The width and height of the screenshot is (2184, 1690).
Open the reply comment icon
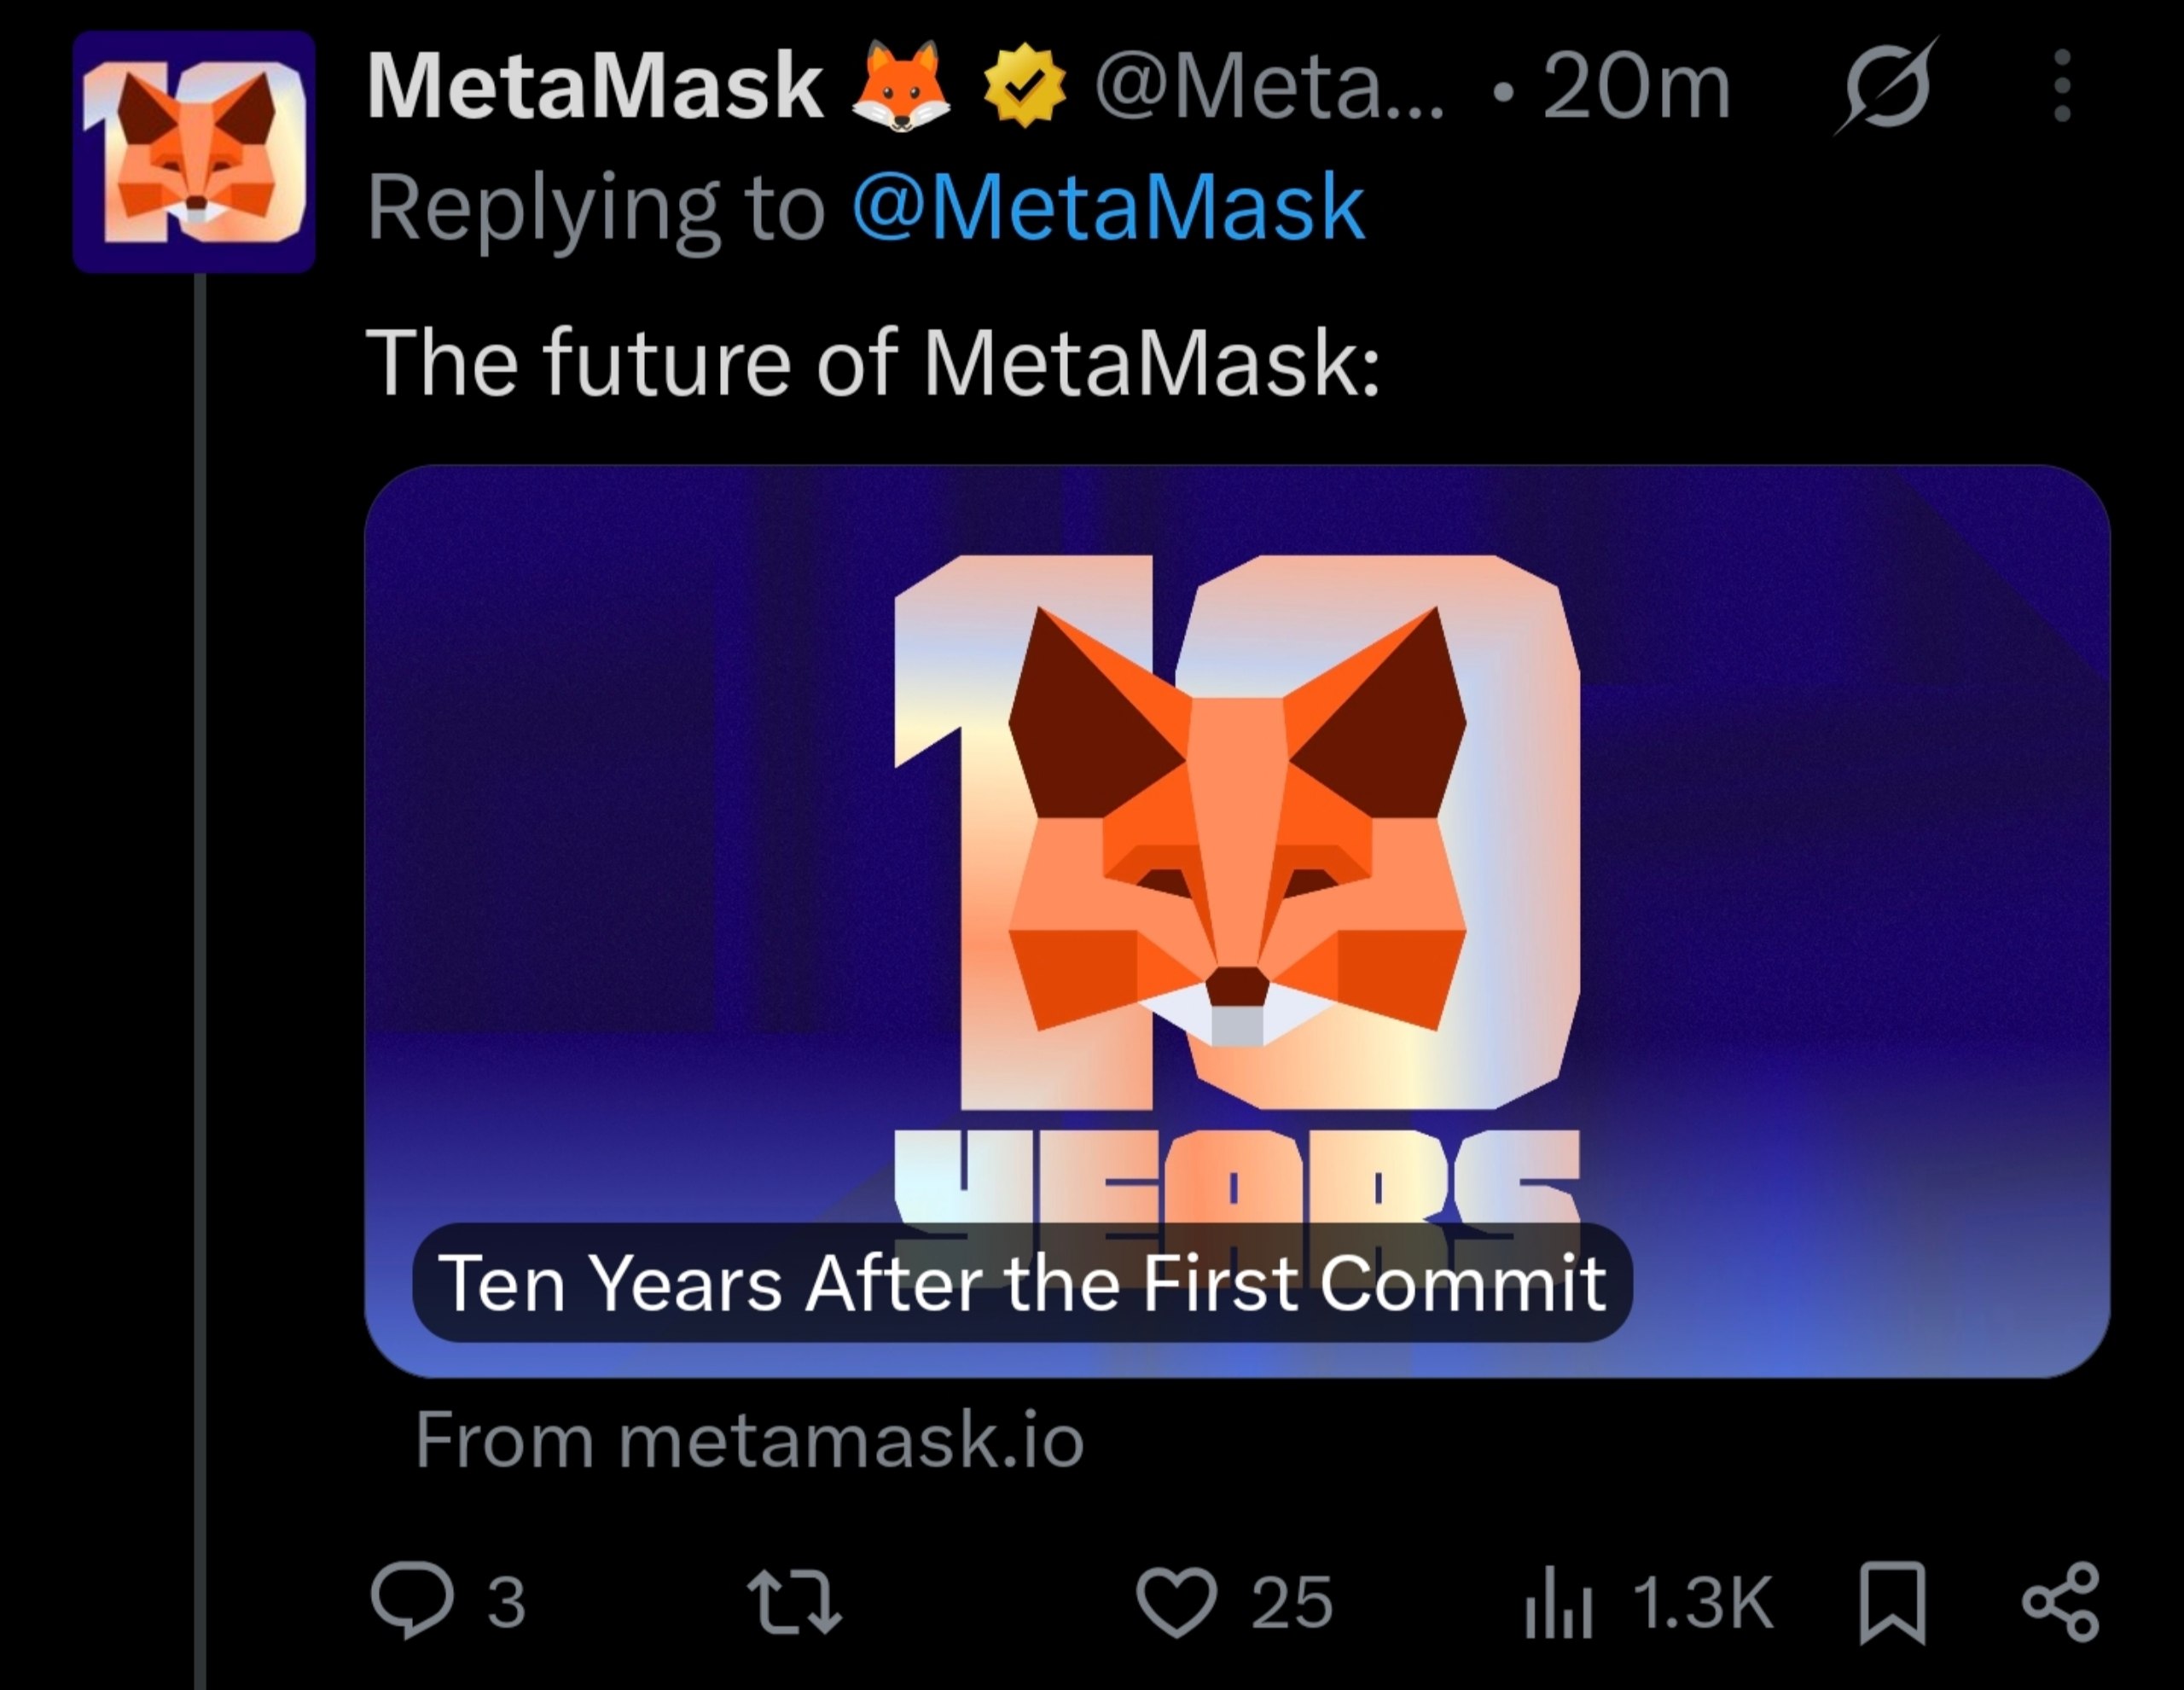(x=412, y=1600)
